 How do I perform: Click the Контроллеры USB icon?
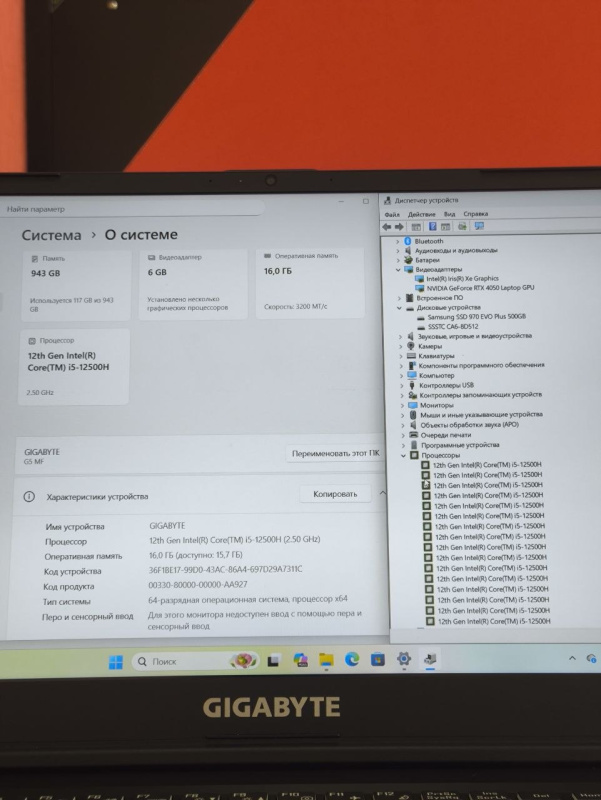412,385
